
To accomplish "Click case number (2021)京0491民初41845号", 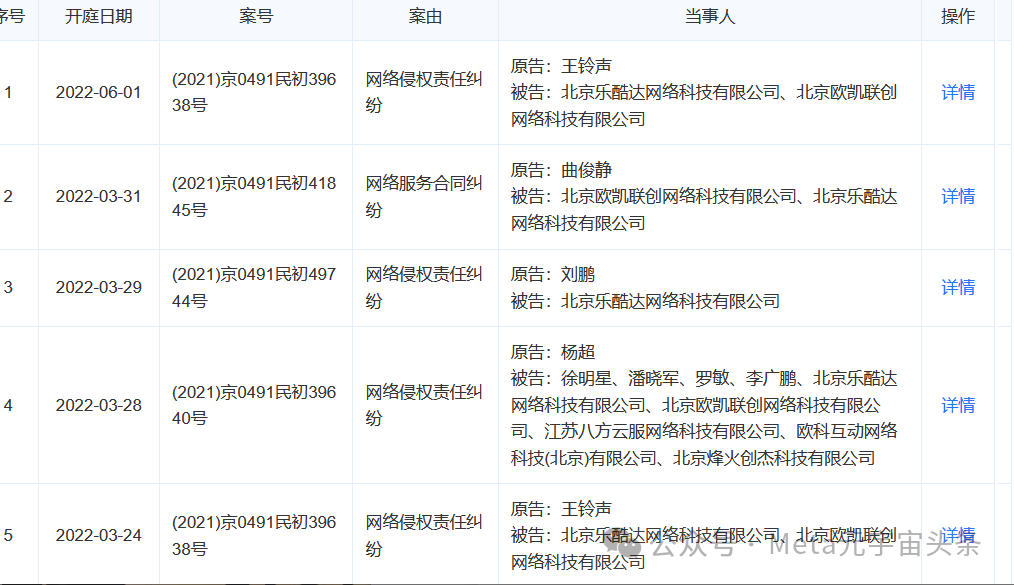I will pos(255,196).
